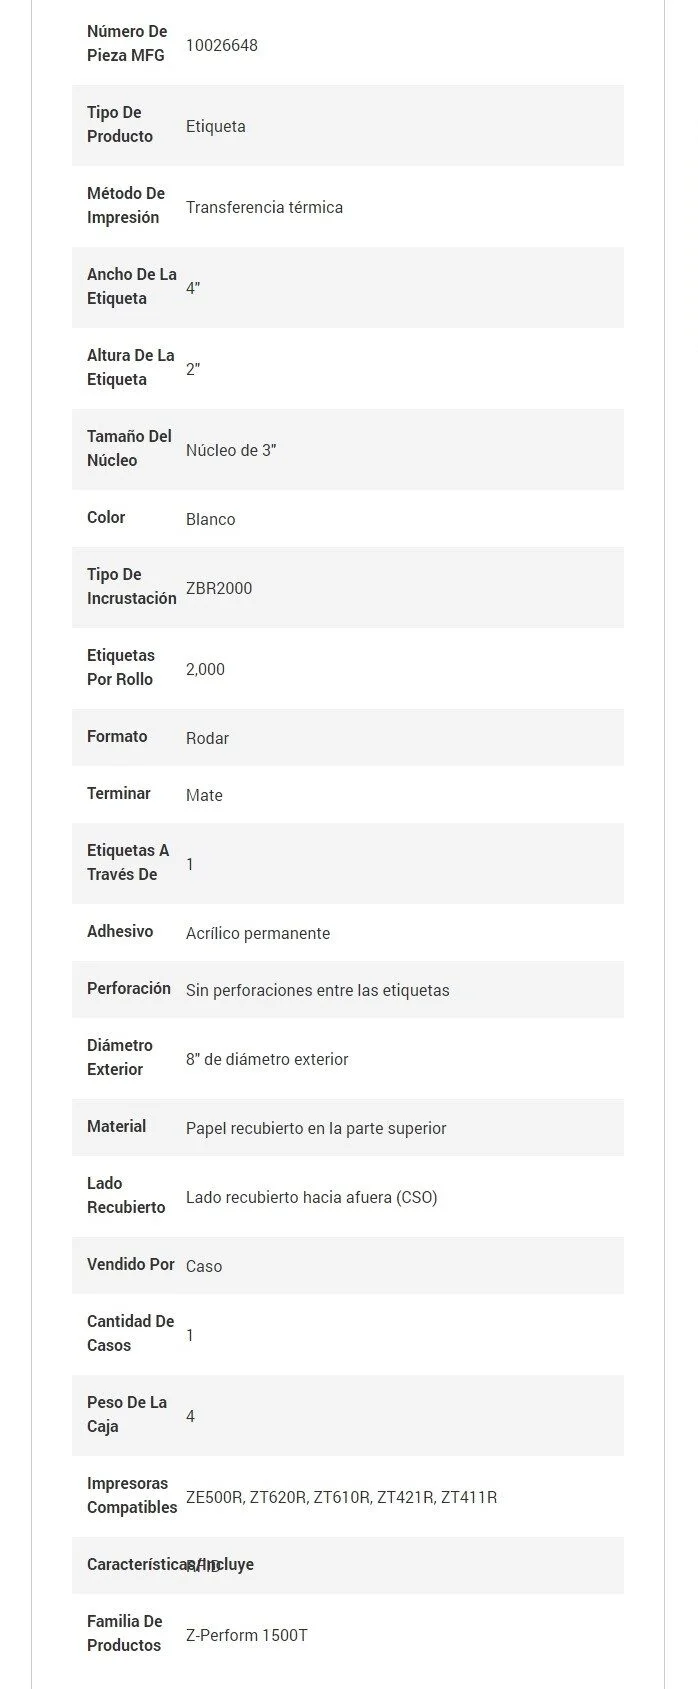Select the 'Etiqueta' product type value
698x1689 pixels.
click(215, 126)
